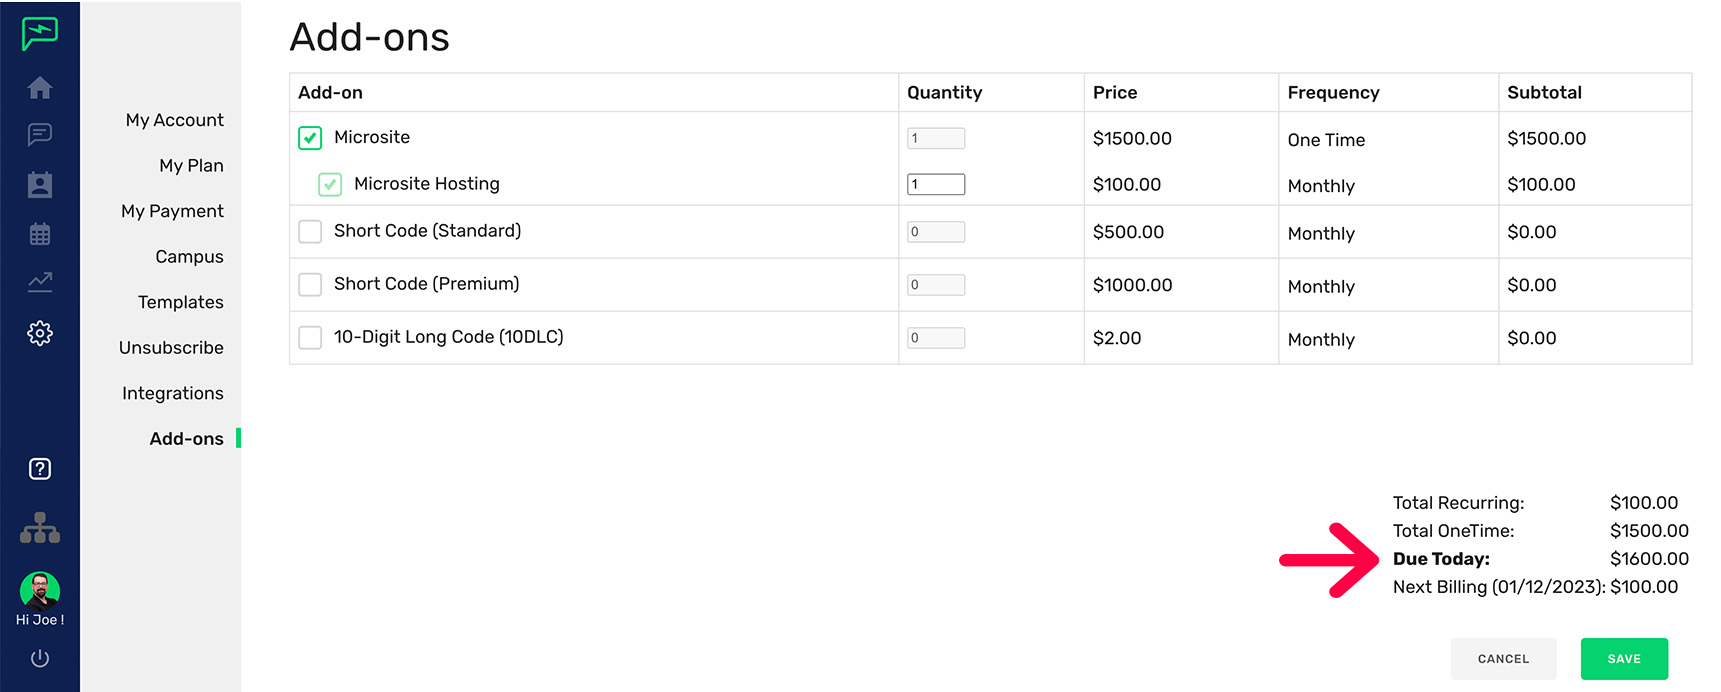Viewport: 1721px width, 692px height.
Task: Open the My Payment menu item
Action: pyautogui.click(x=172, y=211)
